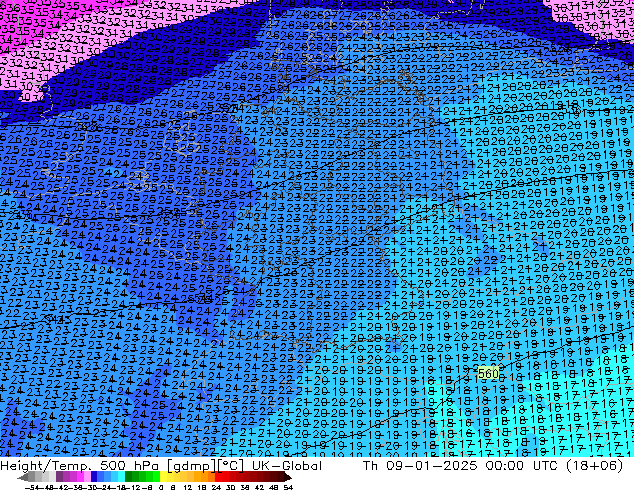Click the left gray arrow end of color scale
This screenshot has width=634, height=490.
coord(23,477)
